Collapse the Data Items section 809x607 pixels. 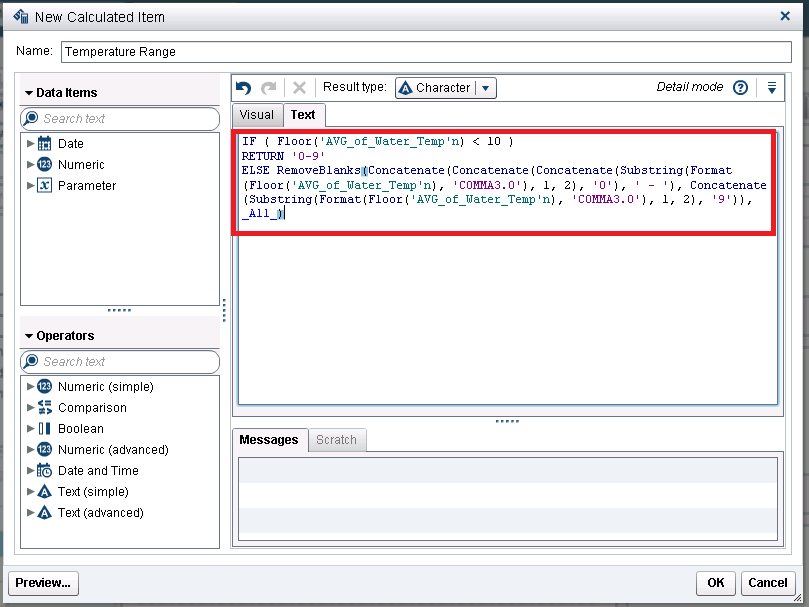pos(29,93)
